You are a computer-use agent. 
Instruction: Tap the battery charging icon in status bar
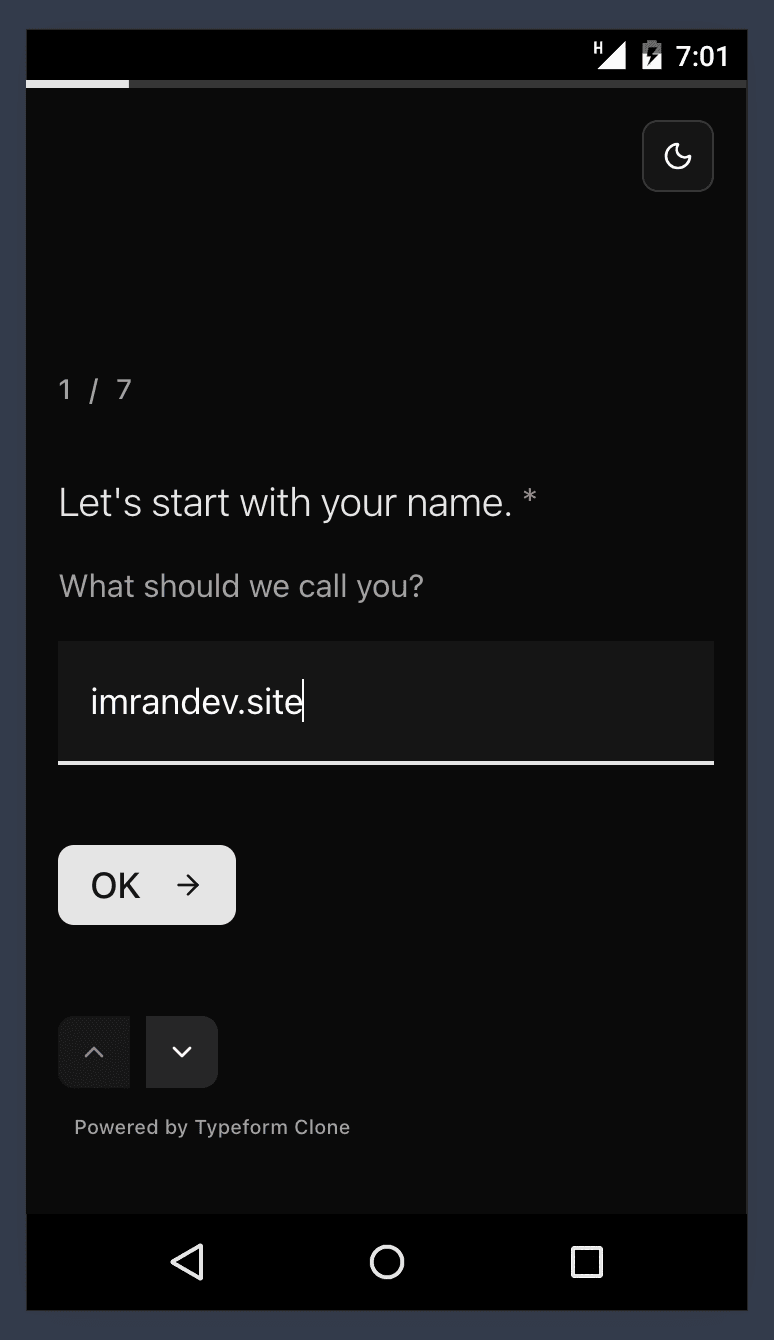(x=652, y=55)
